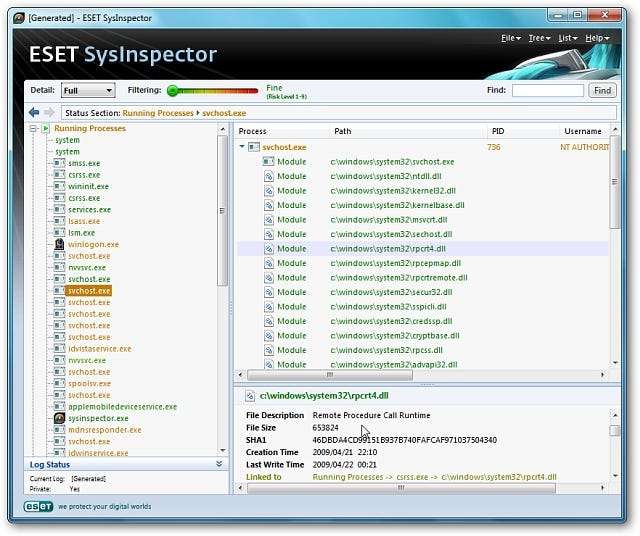Screen dimensions: 640x536
Task: Open the Detail level dropdown
Action: [x=87, y=90]
